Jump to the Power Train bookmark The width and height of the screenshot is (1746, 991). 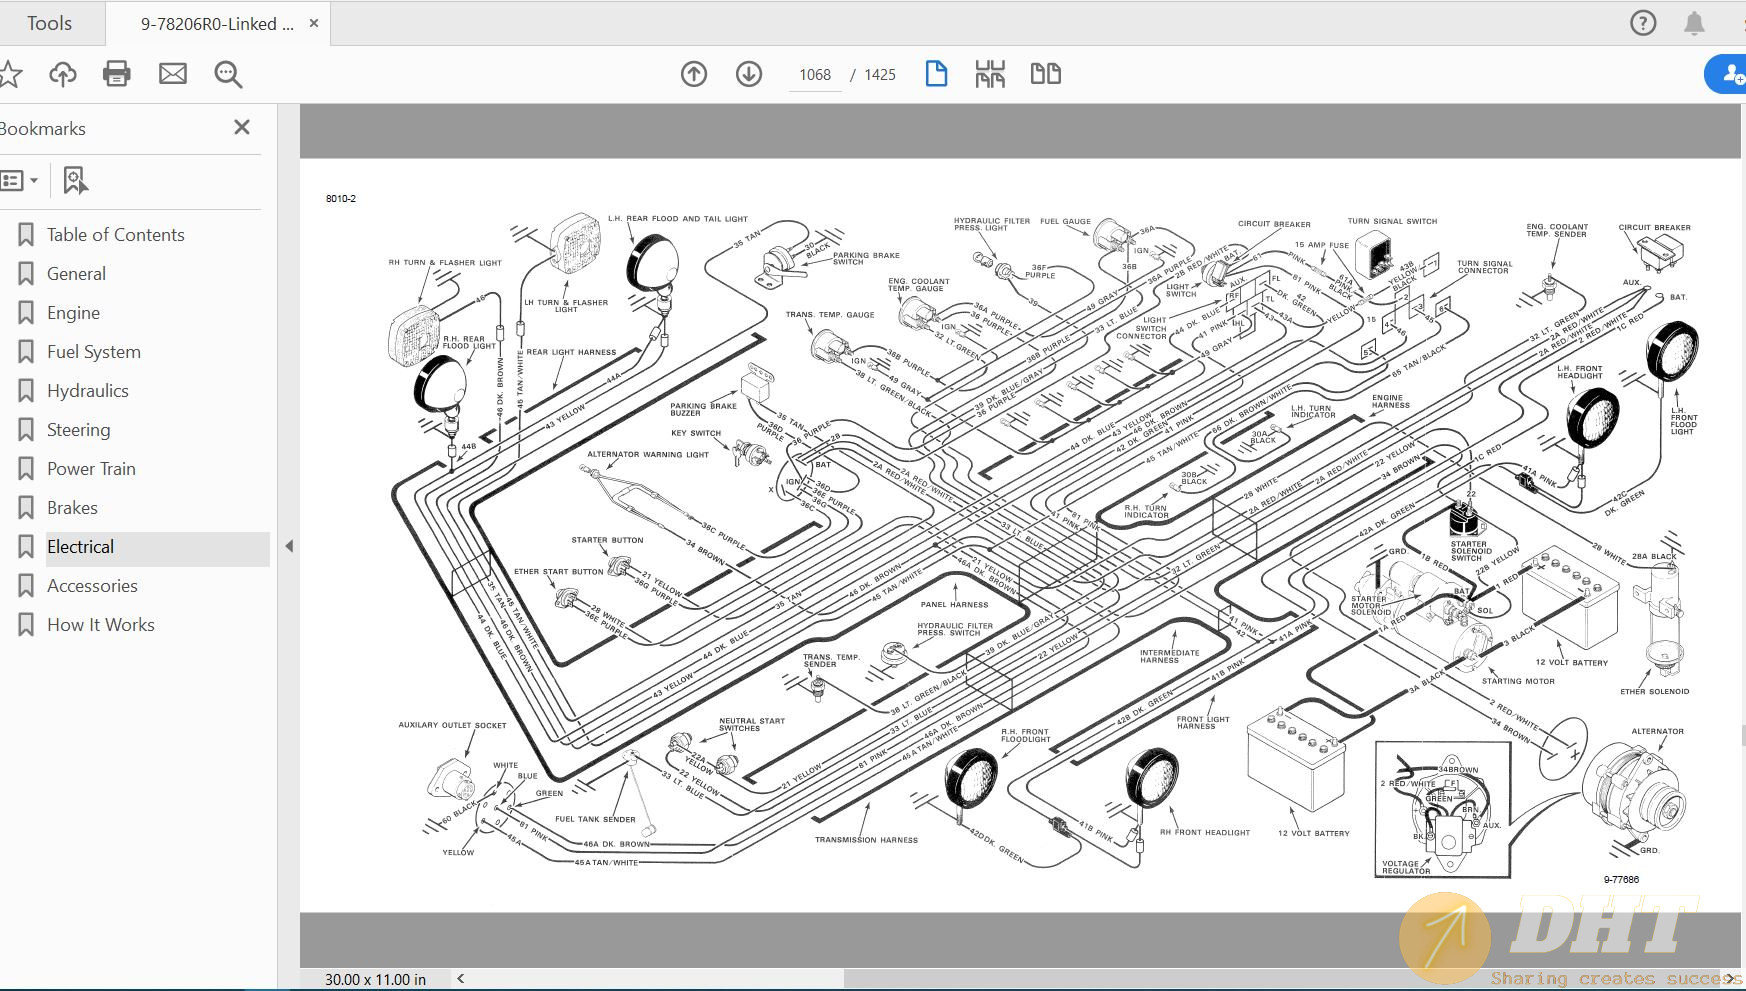tap(91, 469)
